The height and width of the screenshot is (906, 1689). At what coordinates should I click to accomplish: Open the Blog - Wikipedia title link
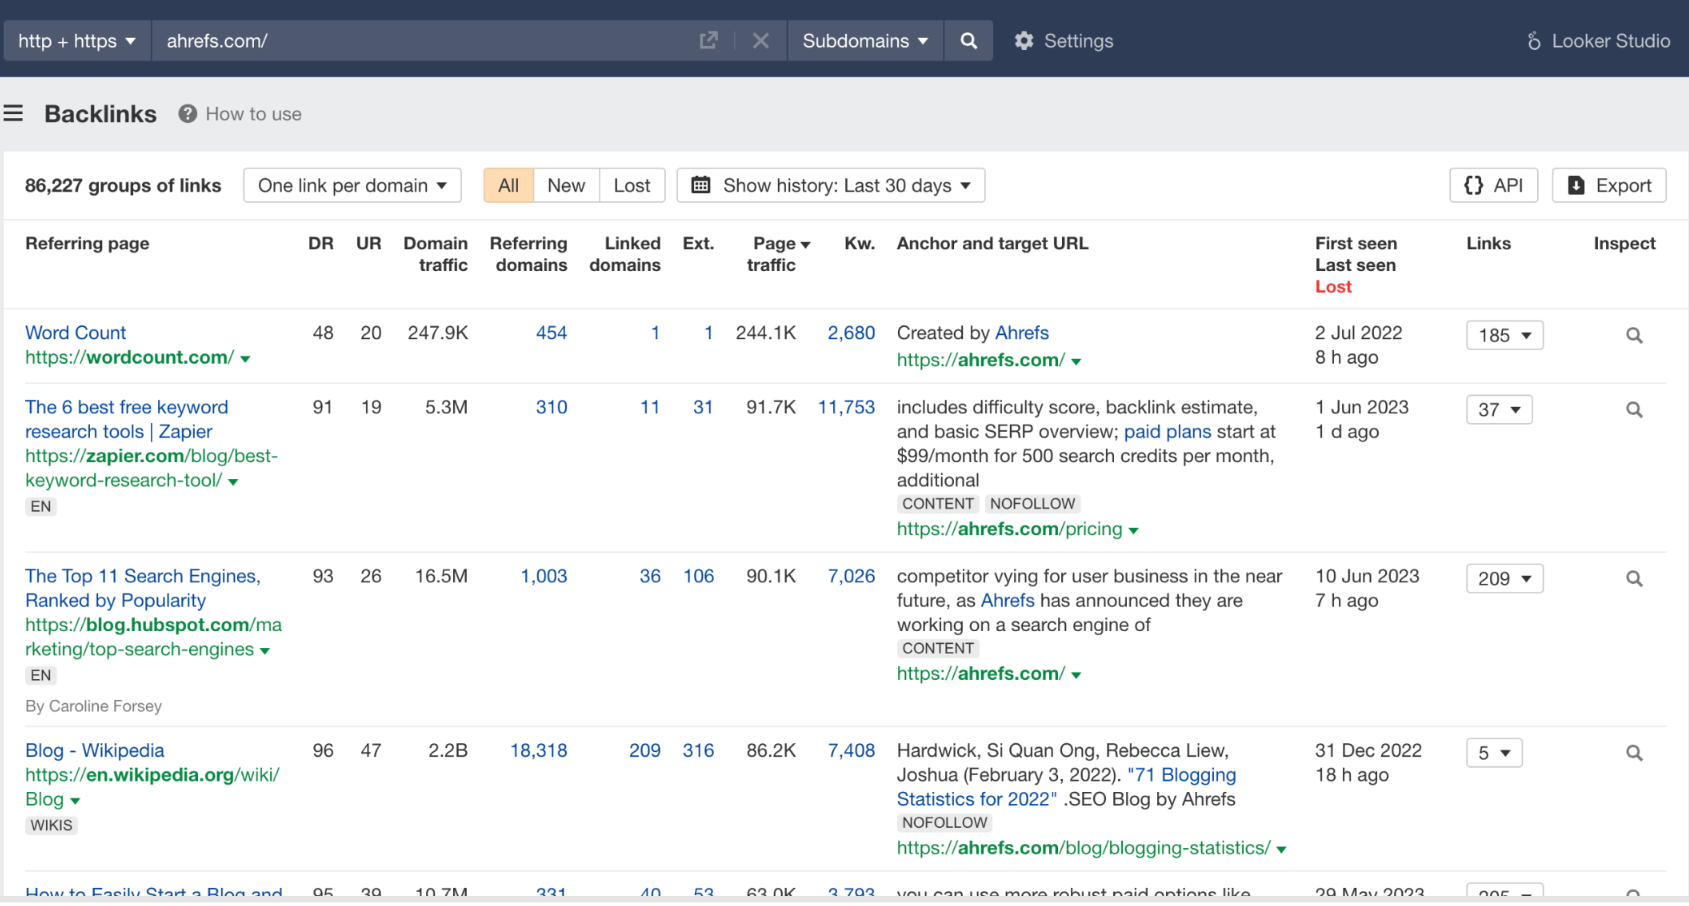pyautogui.click(x=95, y=751)
